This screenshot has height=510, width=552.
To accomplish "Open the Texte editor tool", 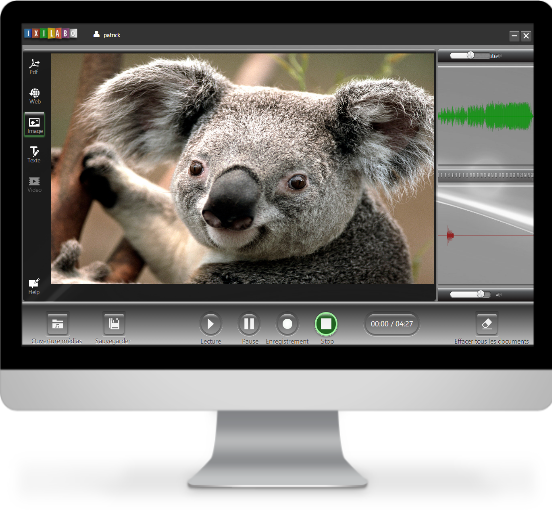I will pyautogui.click(x=34, y=154).
